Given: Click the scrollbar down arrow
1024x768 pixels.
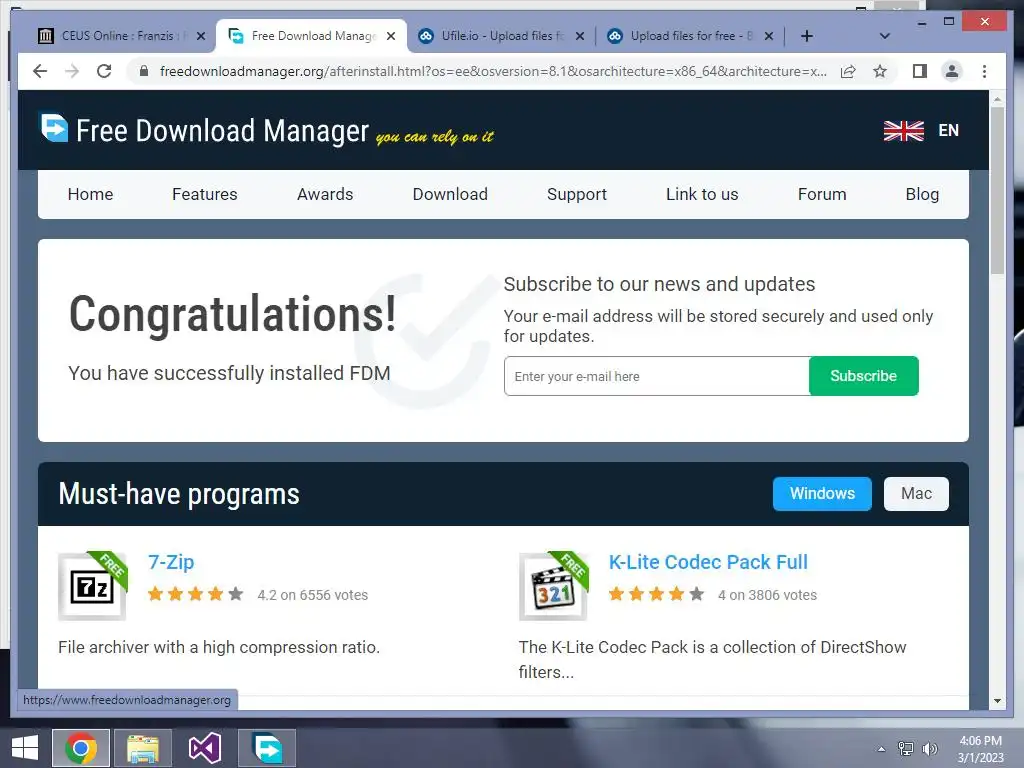Looking at the screenshot, I should click(997, 701).
